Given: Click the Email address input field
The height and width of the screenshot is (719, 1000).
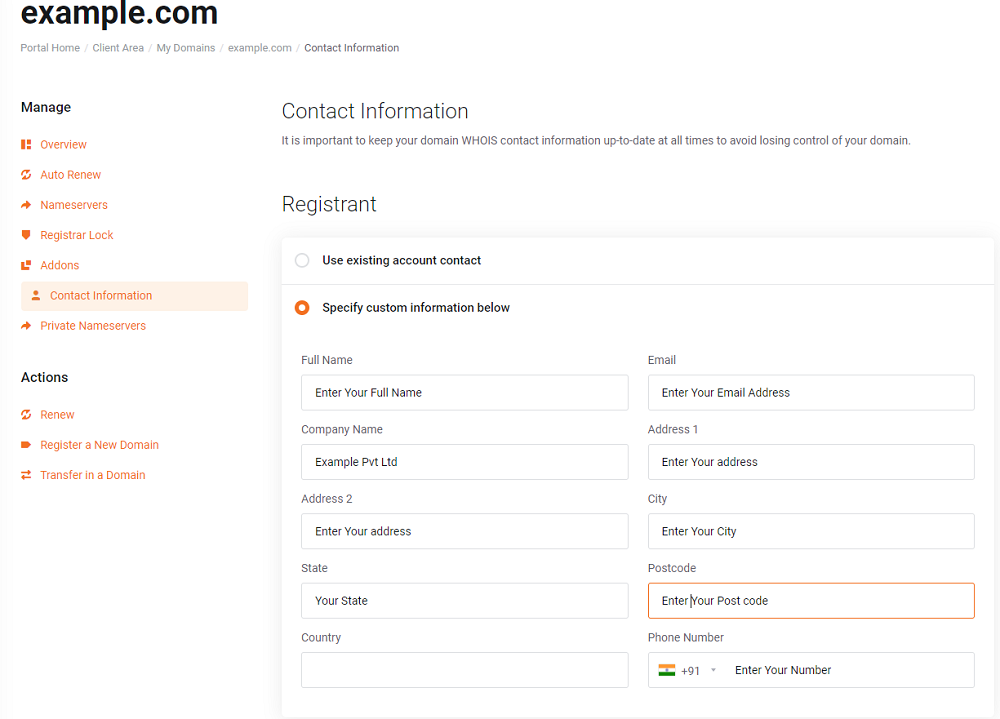Looking at the screenshot, I should point(810,393).
